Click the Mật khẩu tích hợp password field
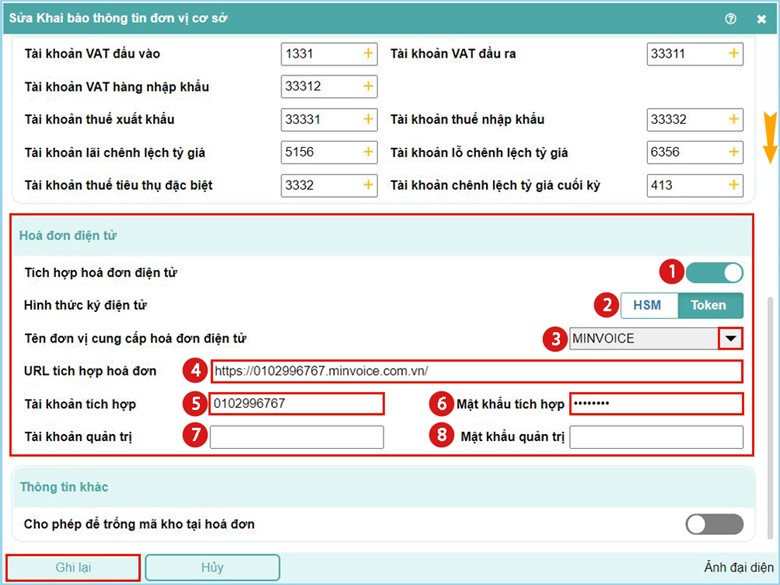This screenshot has height=585, width=780. [x=656, y=404]
